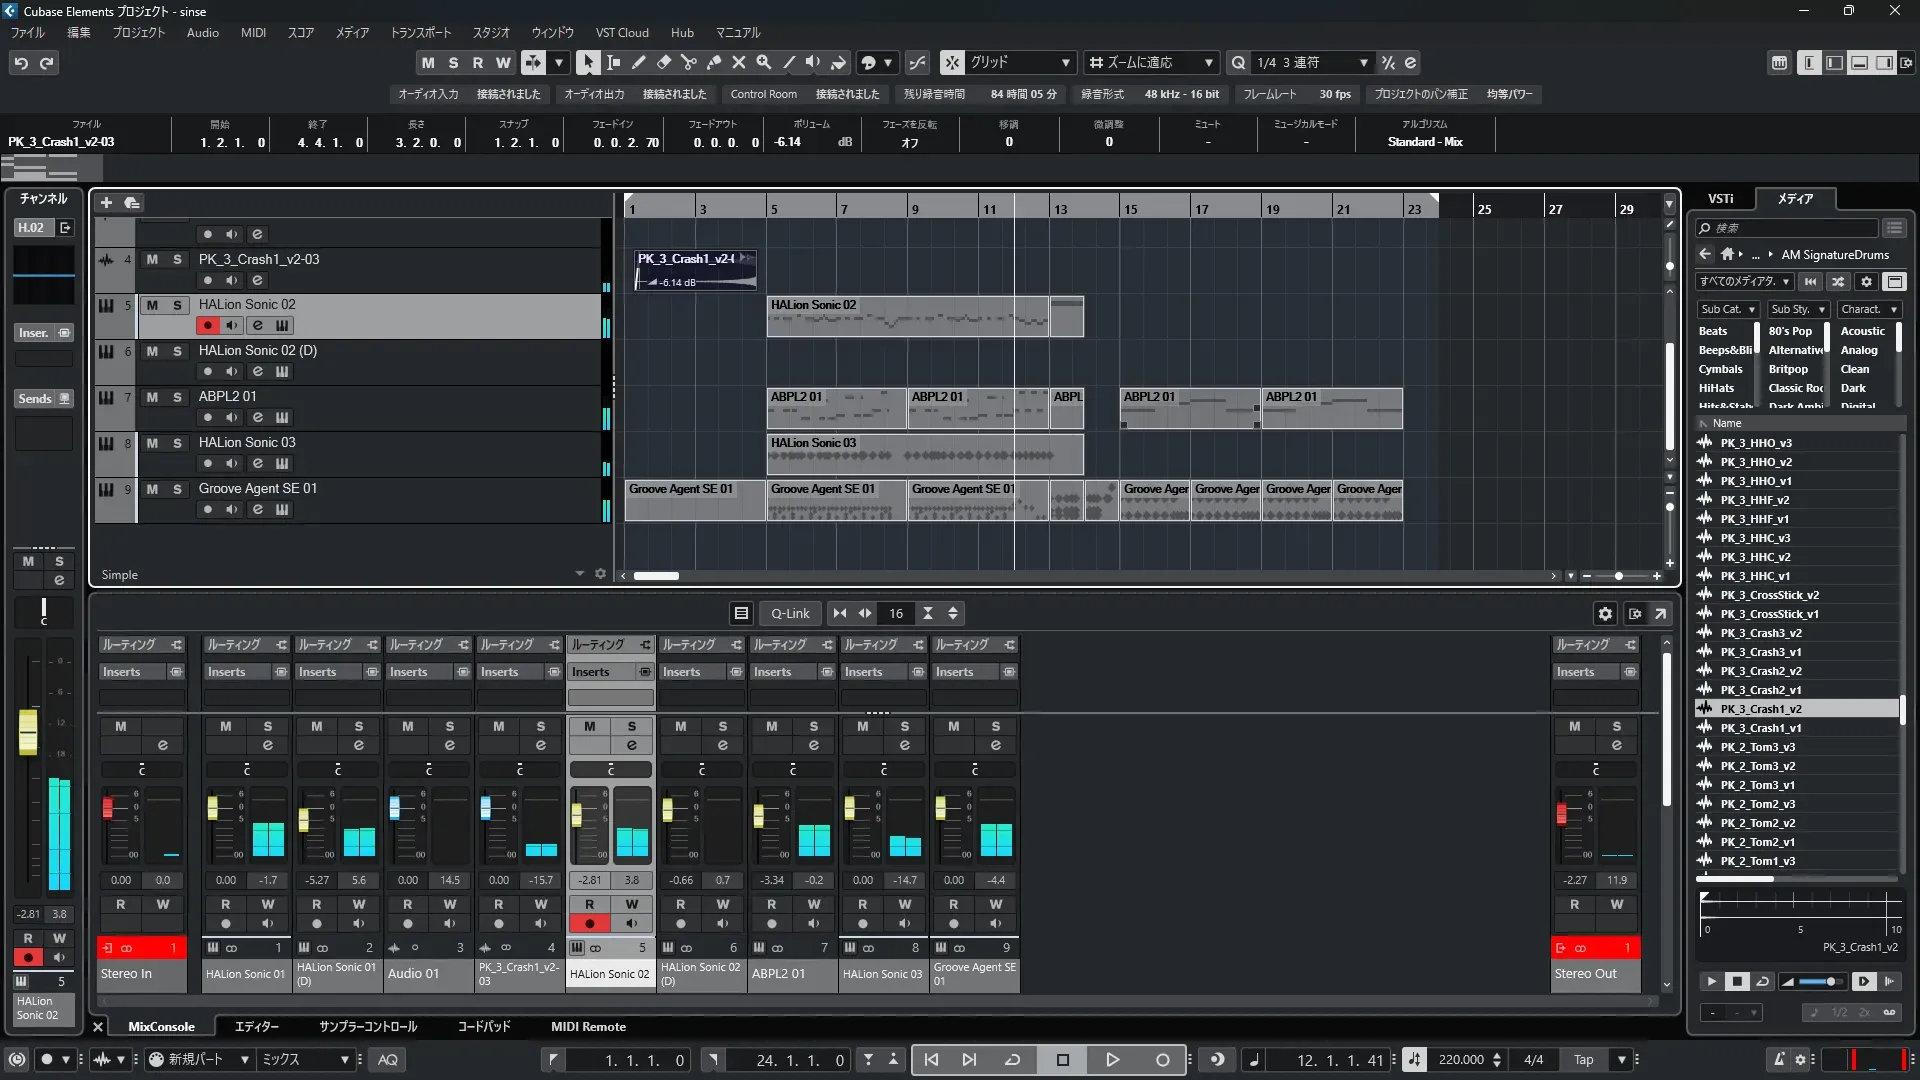
Task: Disable record on HALion Sonic 02 track
Action: 207,325
